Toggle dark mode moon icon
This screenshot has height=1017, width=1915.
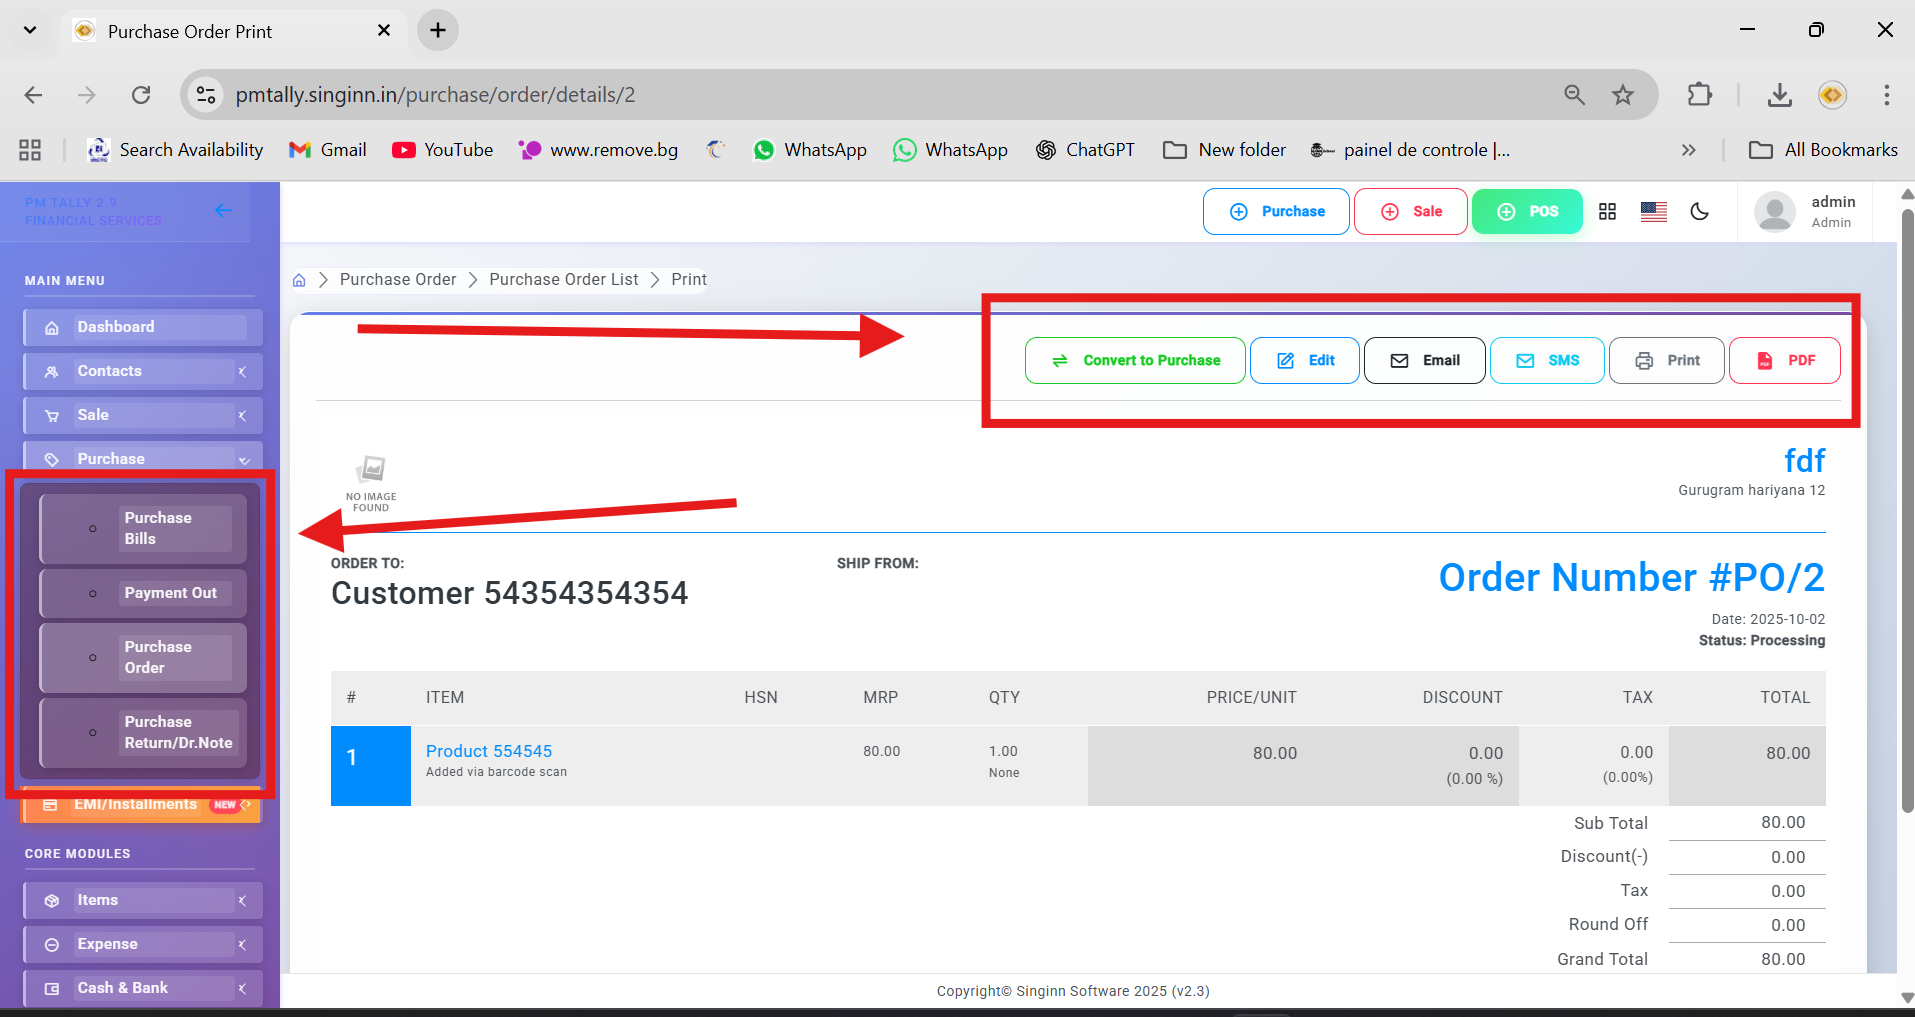(x=1699, y=212)
